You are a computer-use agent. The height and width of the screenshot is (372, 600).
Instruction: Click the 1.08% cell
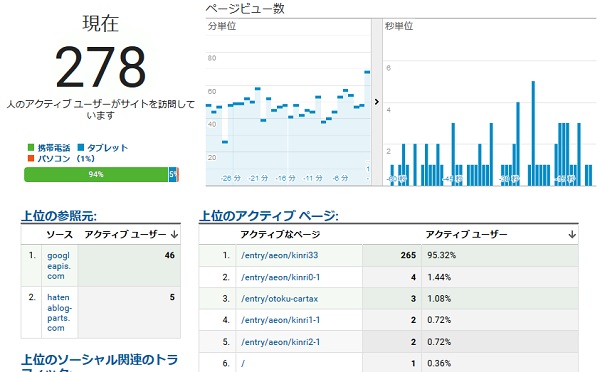click(x=439, y=299)
